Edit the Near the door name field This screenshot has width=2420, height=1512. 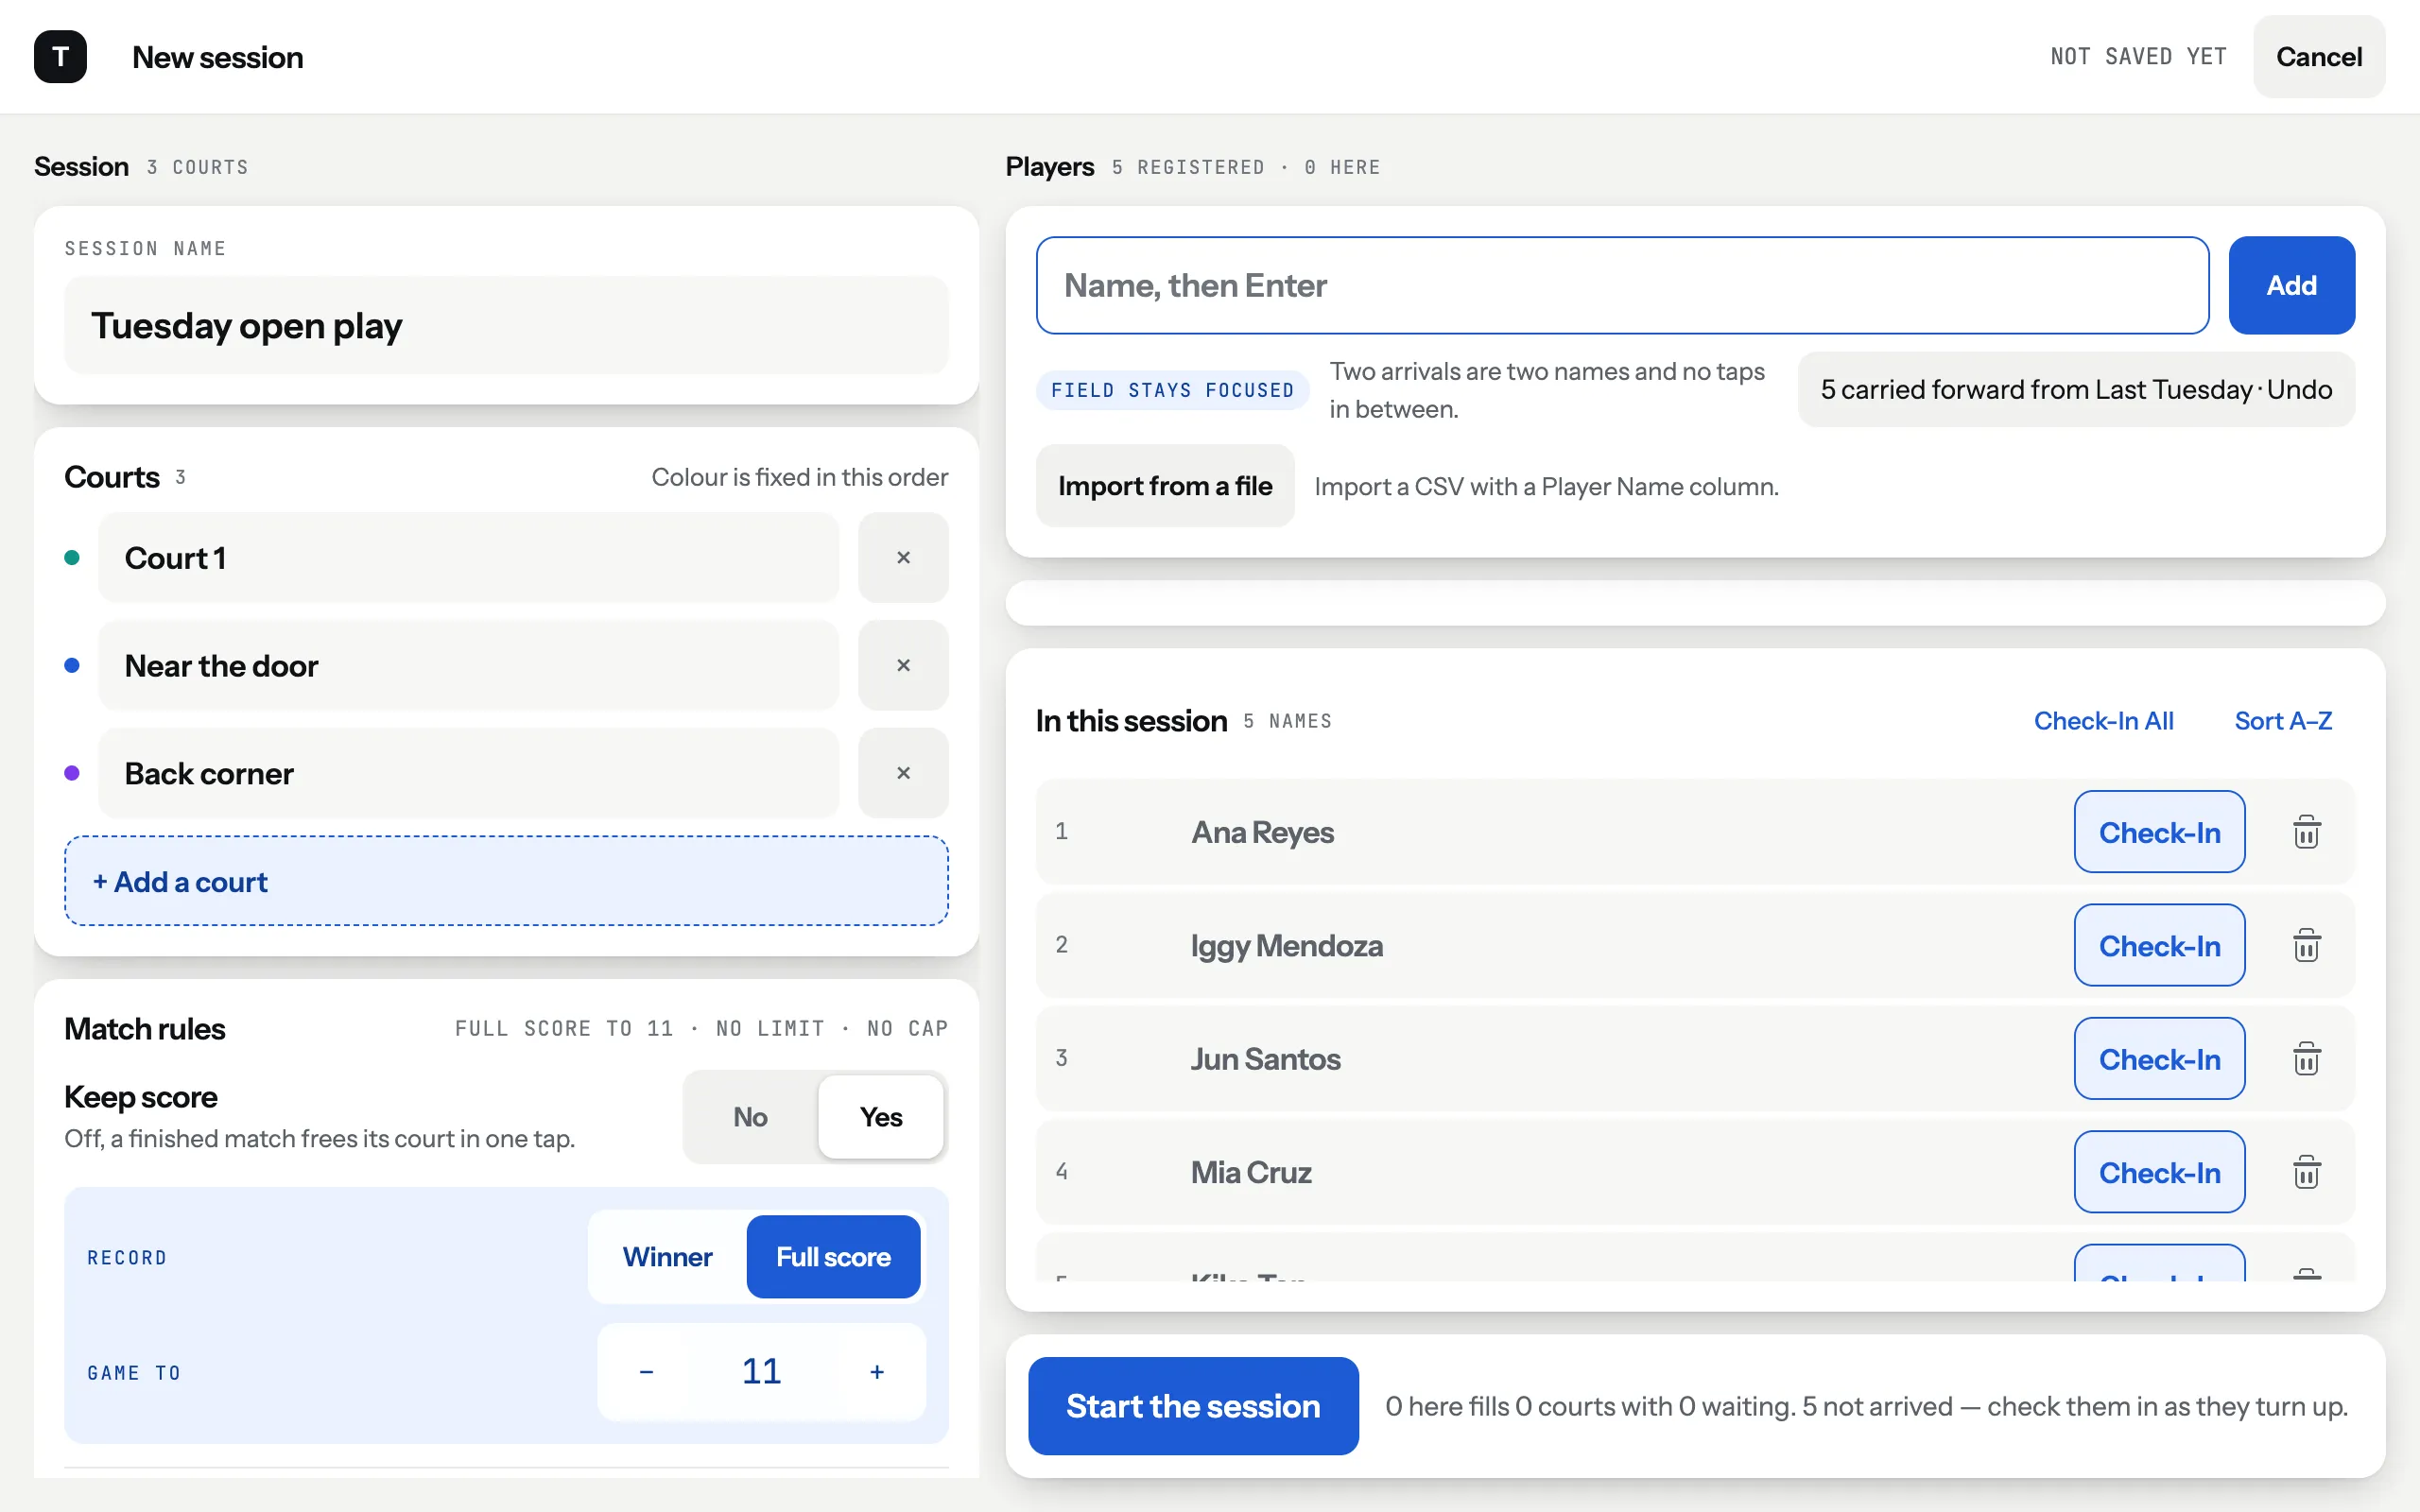click(x=468, y=665)
